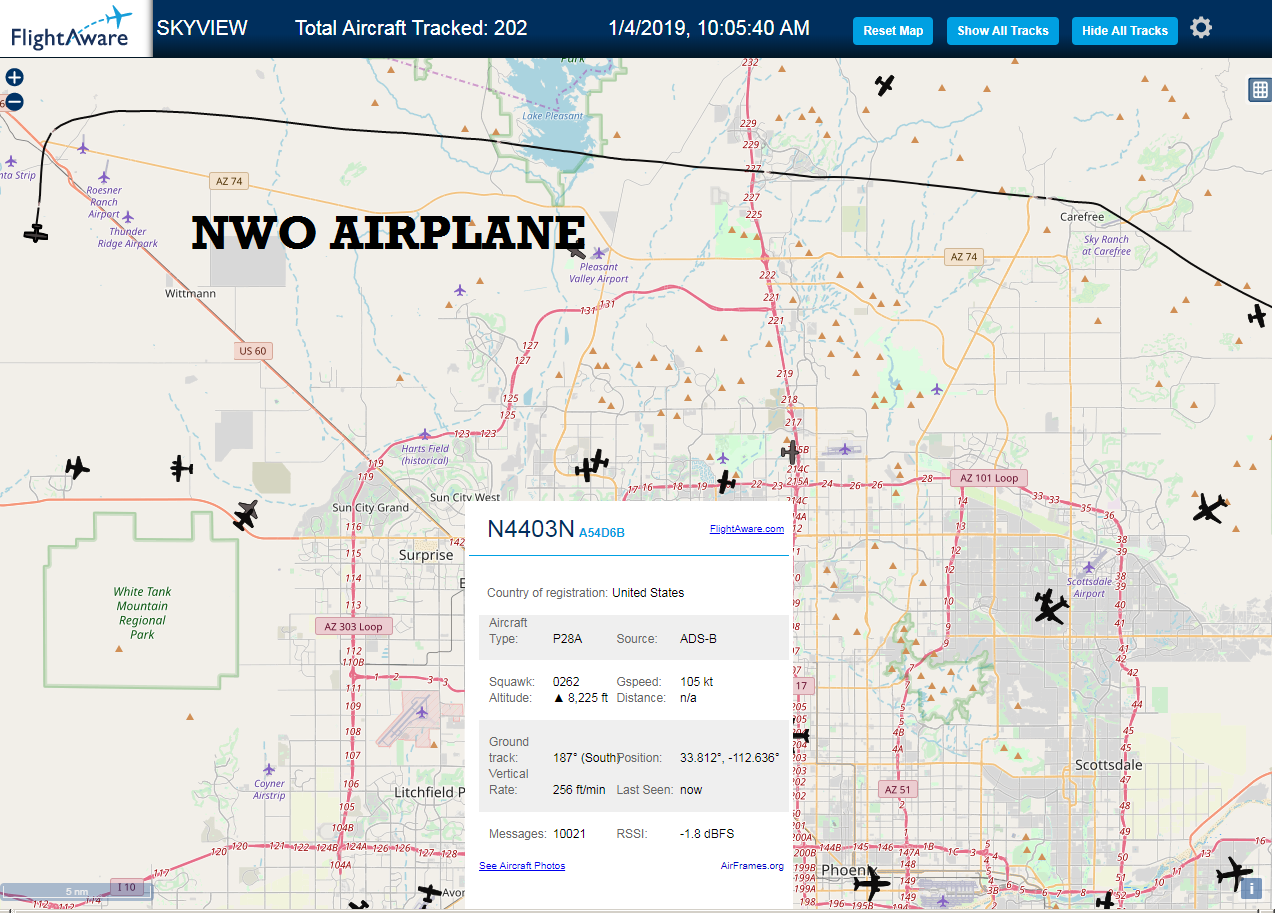The image size is (1275, 913).
Task: Open the settings gear icon
Action: [x=1201, y=28]
